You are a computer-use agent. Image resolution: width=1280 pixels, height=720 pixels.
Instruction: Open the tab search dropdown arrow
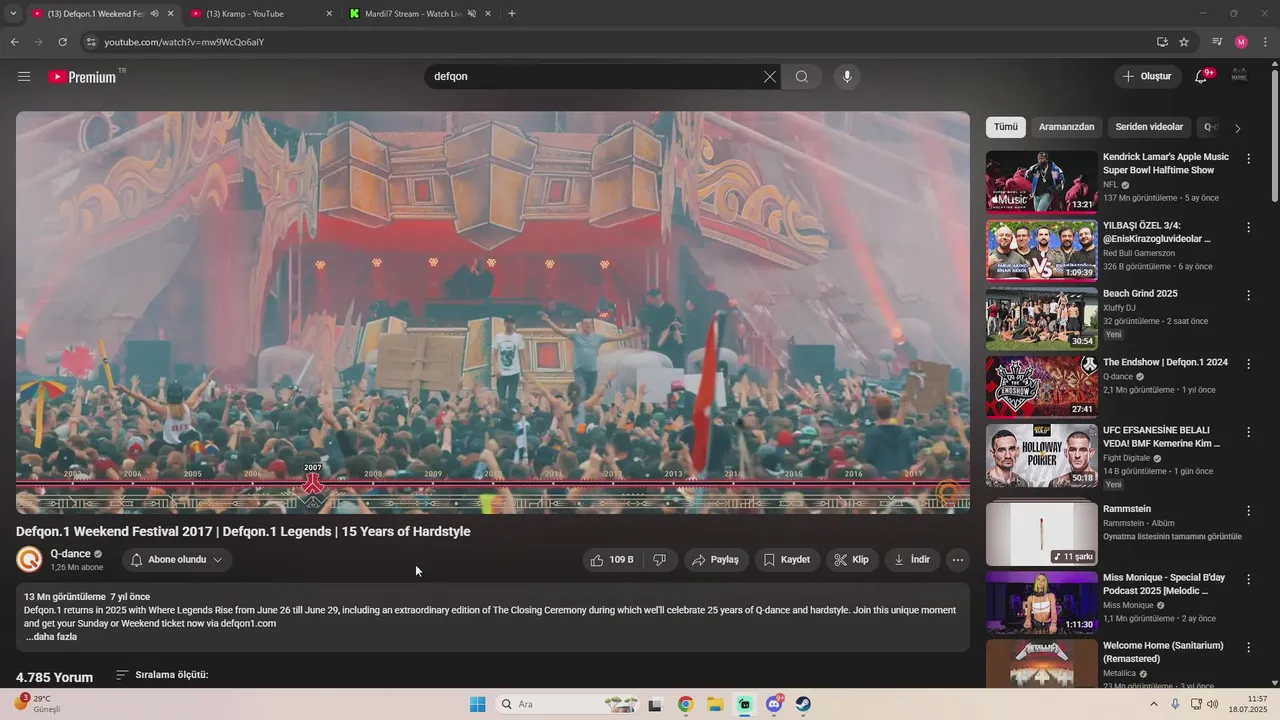(x=13, y=14)
